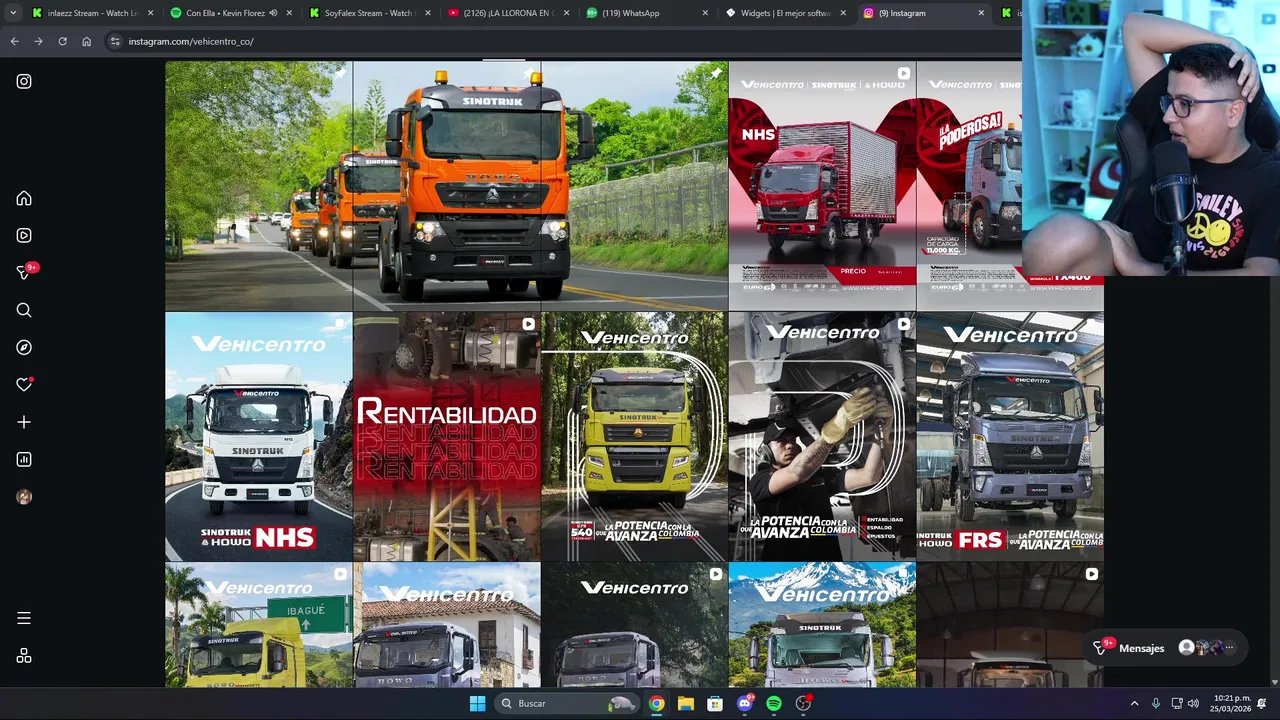Switch to (119) WhatsApp tab

(644, 13)
